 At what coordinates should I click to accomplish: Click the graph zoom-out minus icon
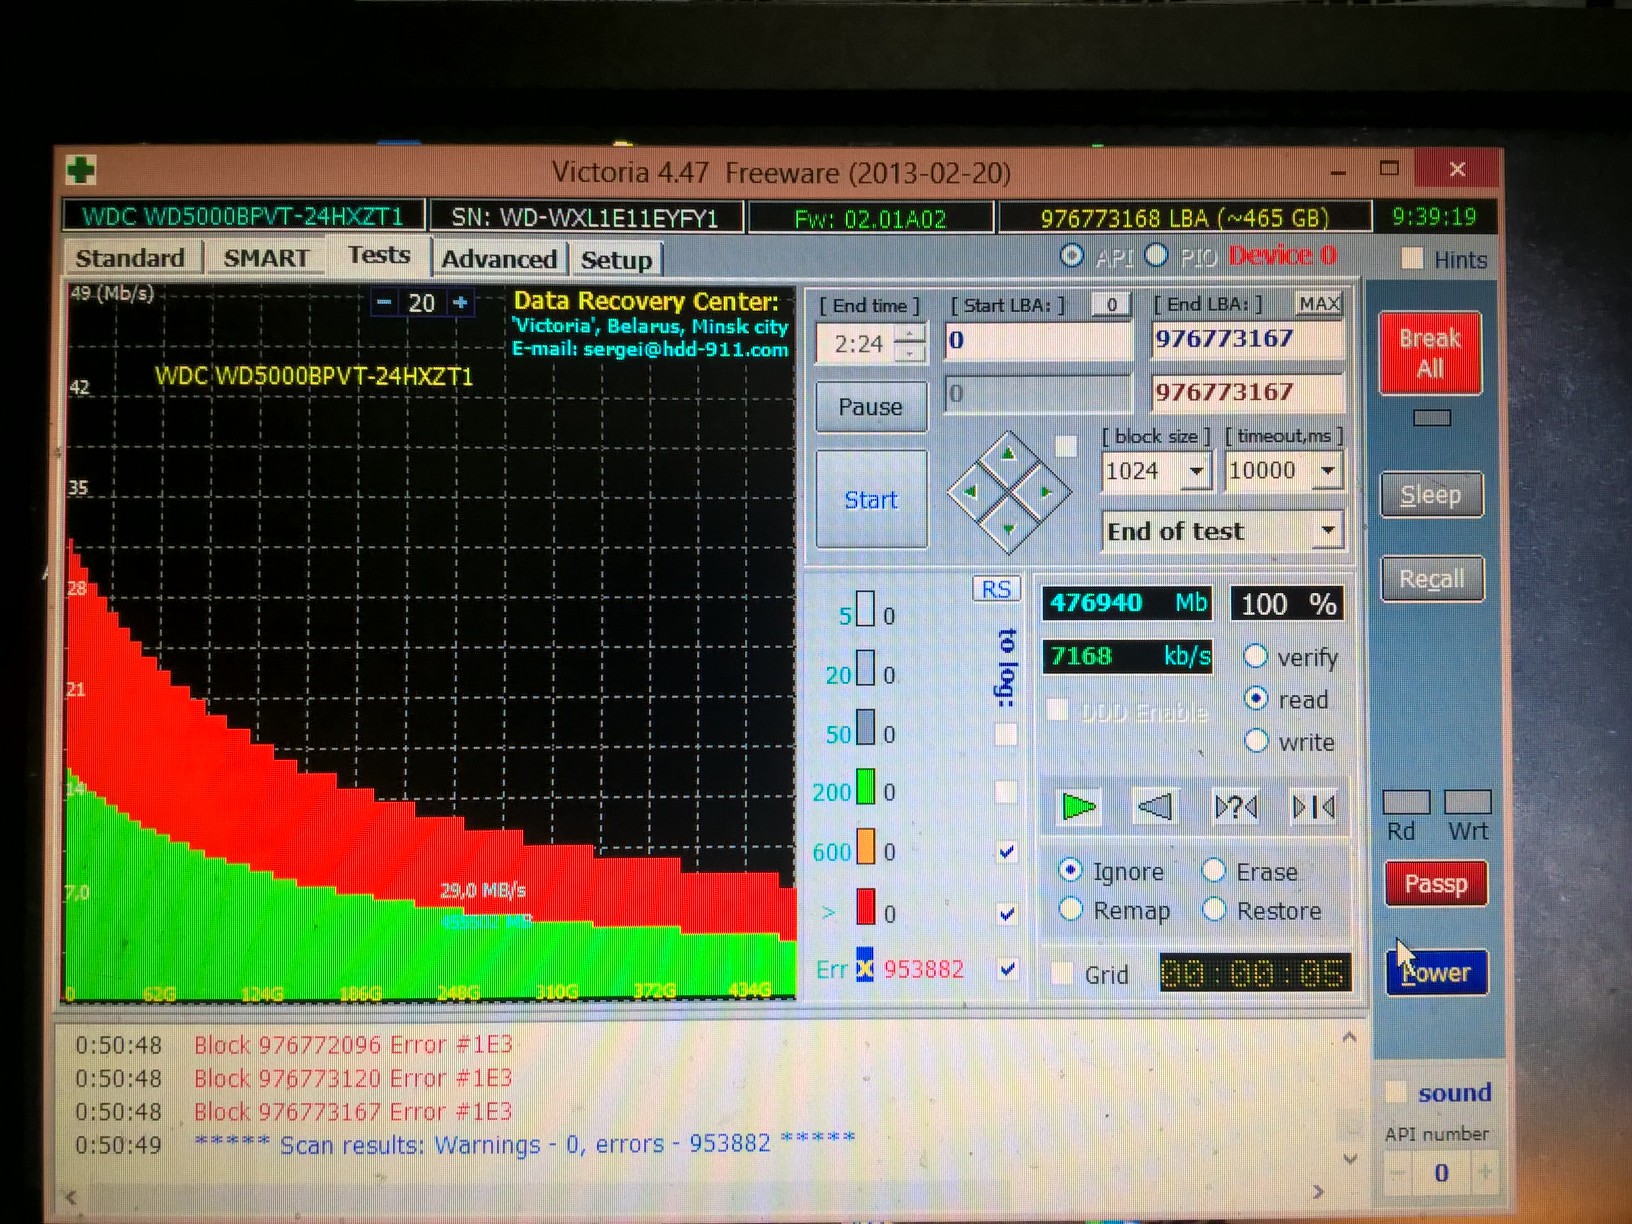click(x=384, y=302)
